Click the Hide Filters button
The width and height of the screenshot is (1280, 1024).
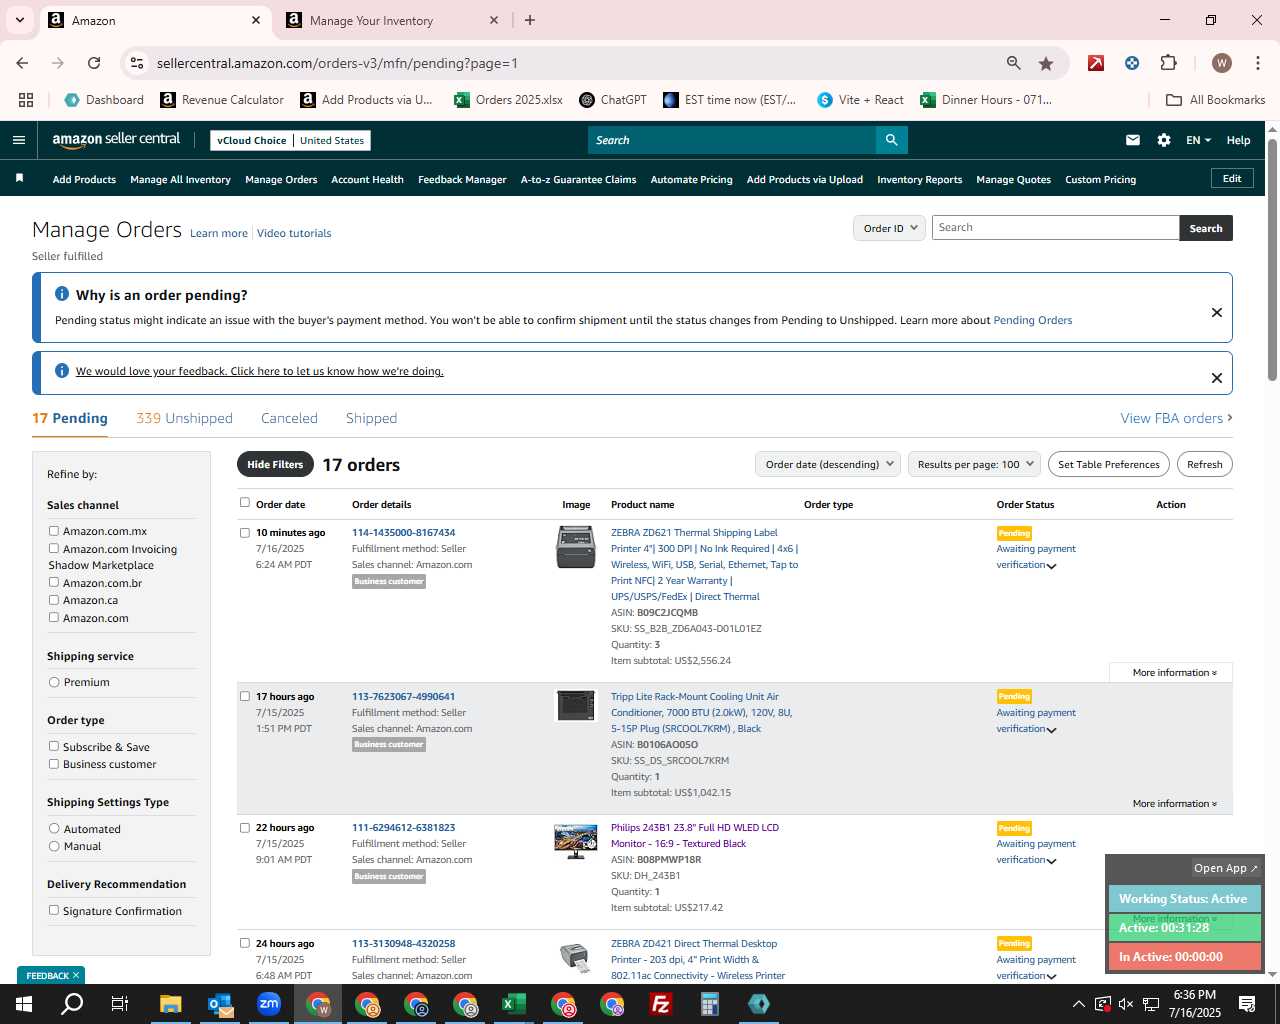275,464
